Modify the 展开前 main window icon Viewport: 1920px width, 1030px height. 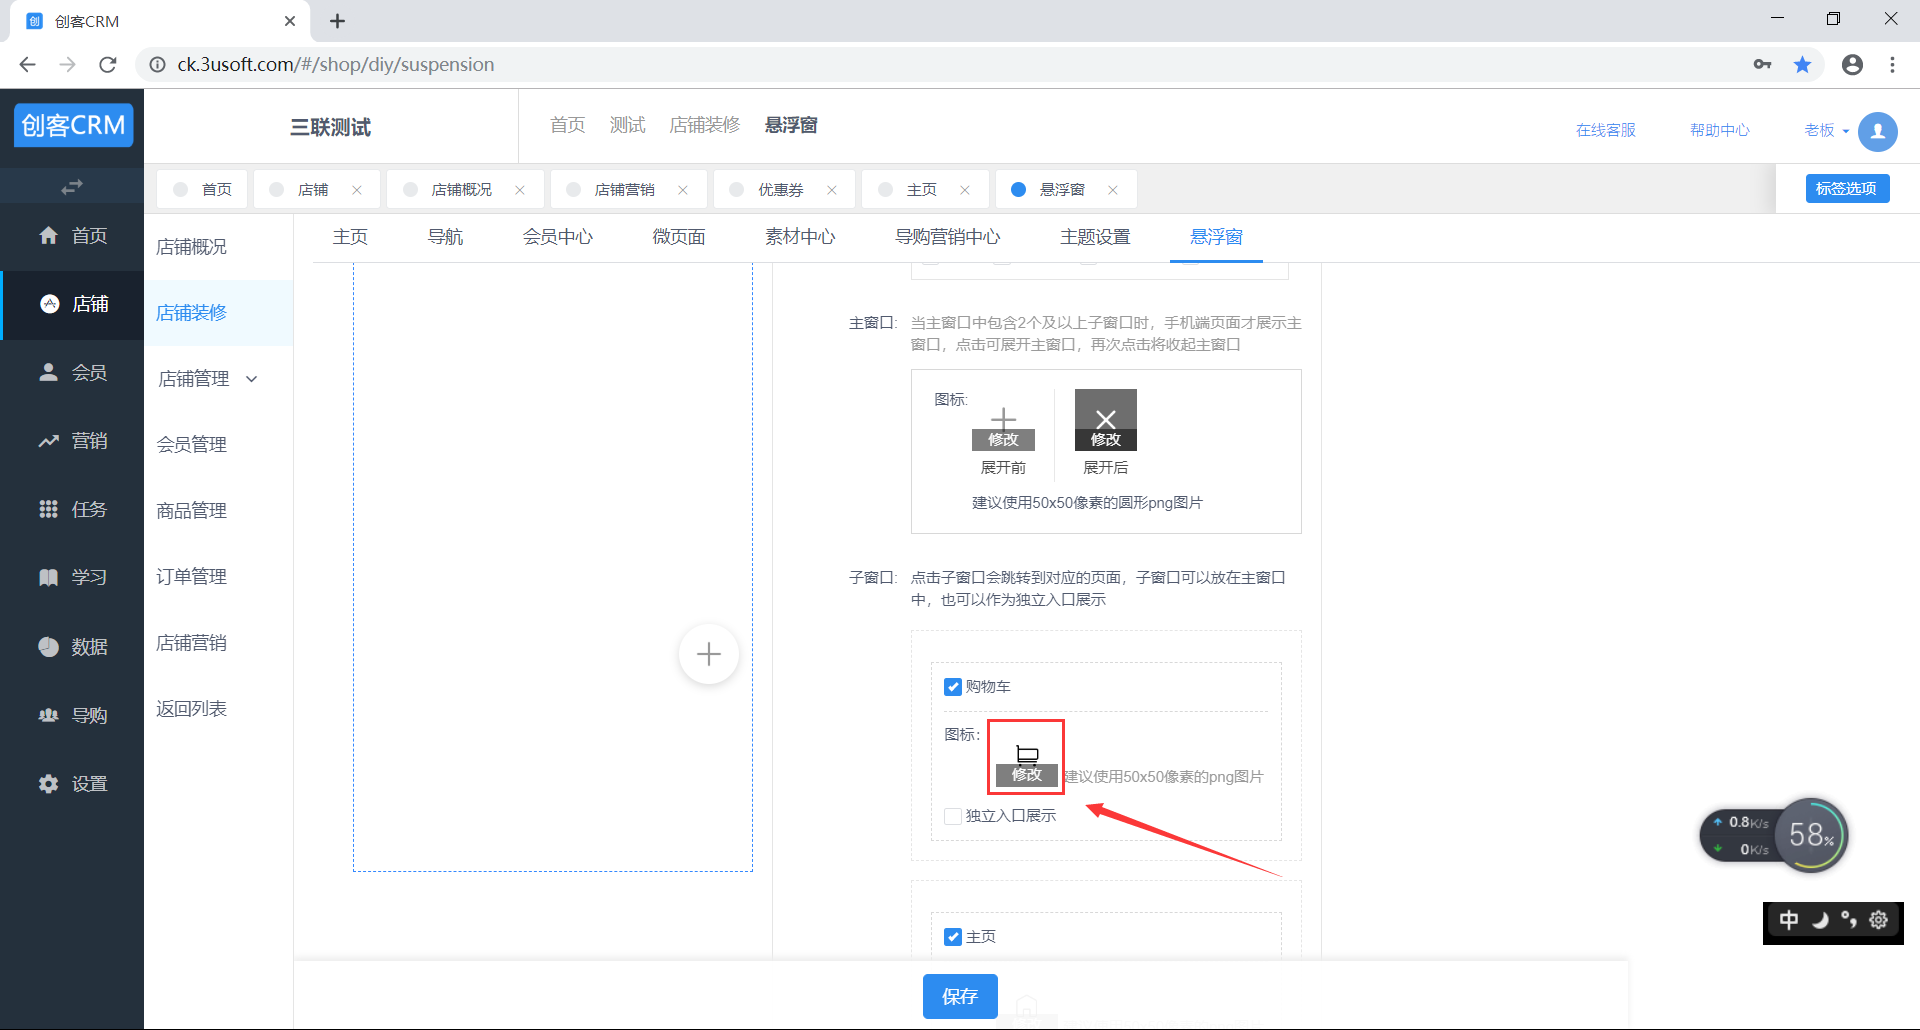coord(1003,439)
